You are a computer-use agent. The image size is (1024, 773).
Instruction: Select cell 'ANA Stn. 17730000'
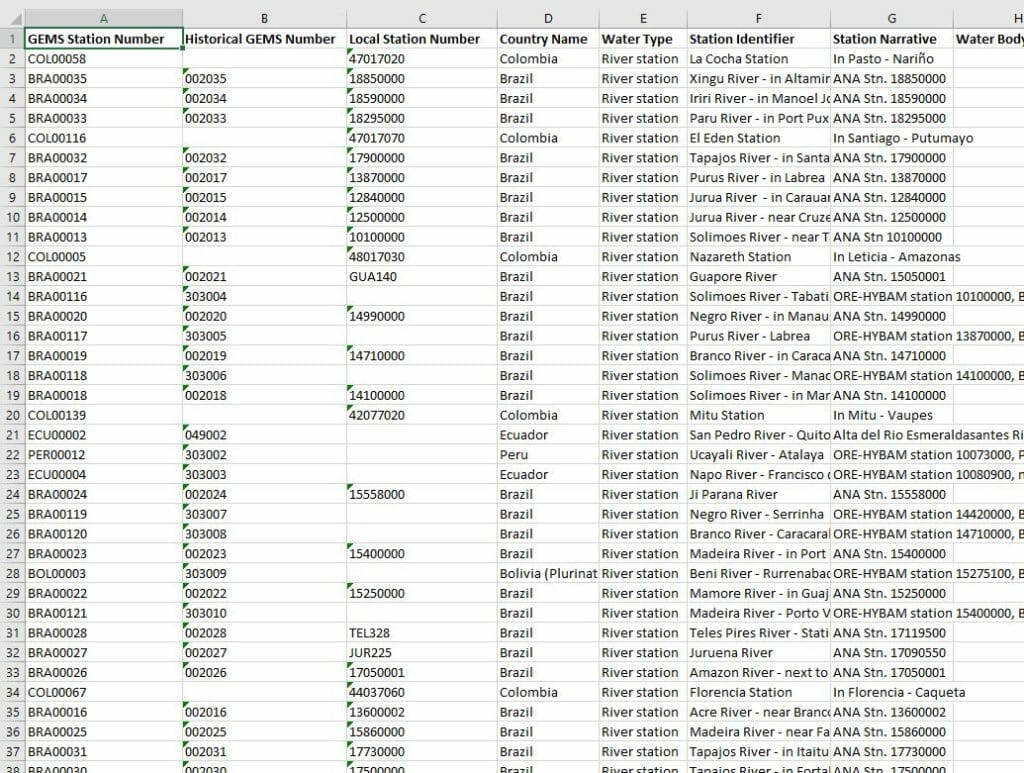pyautogui.click(x=892, y=751)
